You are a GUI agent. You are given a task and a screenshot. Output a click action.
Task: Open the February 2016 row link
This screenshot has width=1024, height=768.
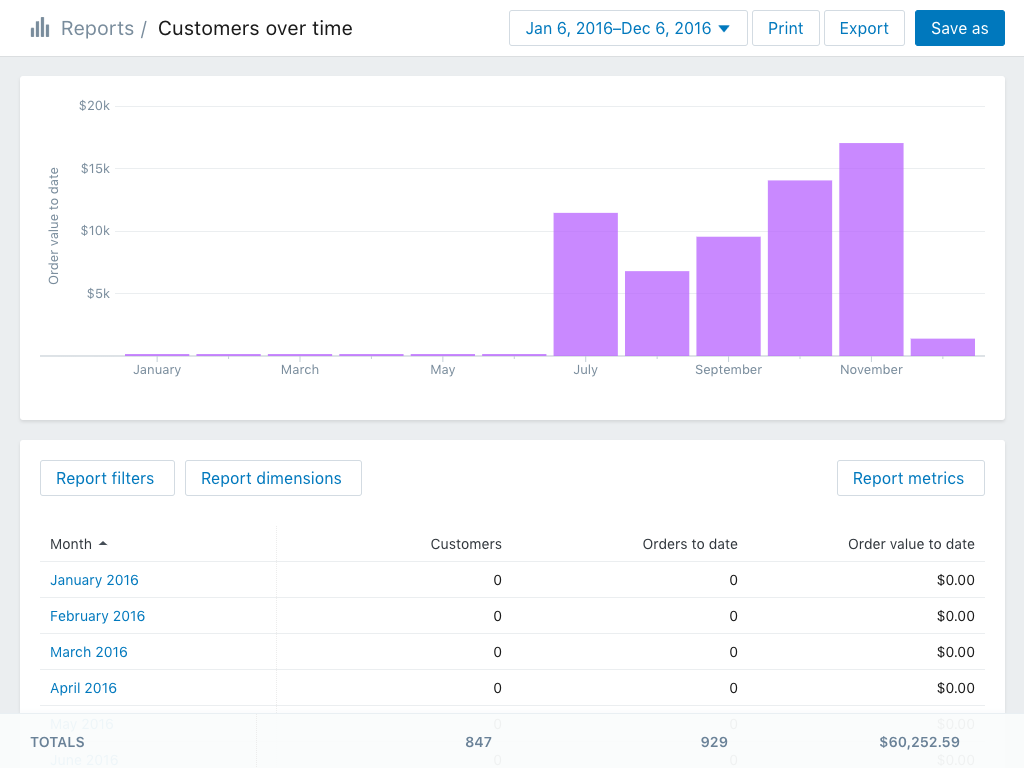[x=97, y=616]
